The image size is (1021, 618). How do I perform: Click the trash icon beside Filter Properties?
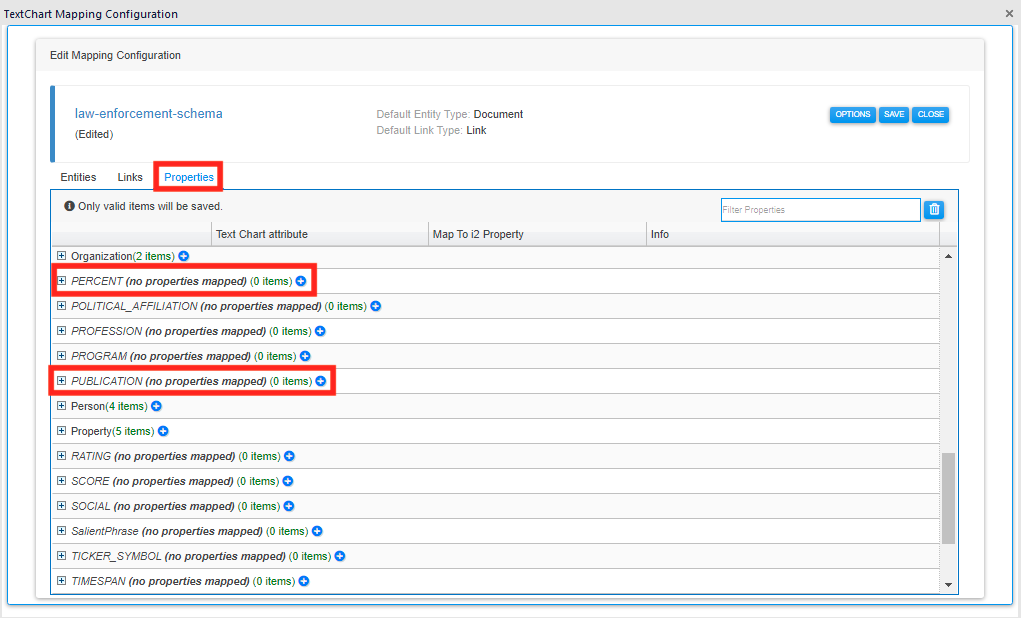click(x=934, y=209)
